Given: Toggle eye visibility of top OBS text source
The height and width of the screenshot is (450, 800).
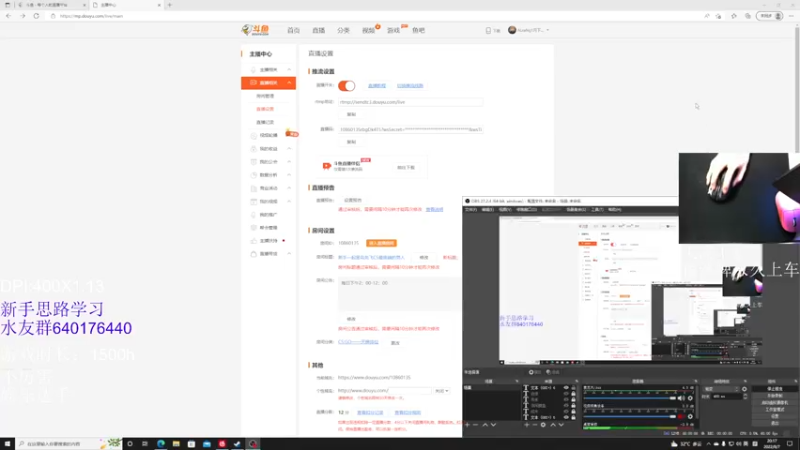Looking at the screenshot, I should pyautogui.click(x=566, y=388).
